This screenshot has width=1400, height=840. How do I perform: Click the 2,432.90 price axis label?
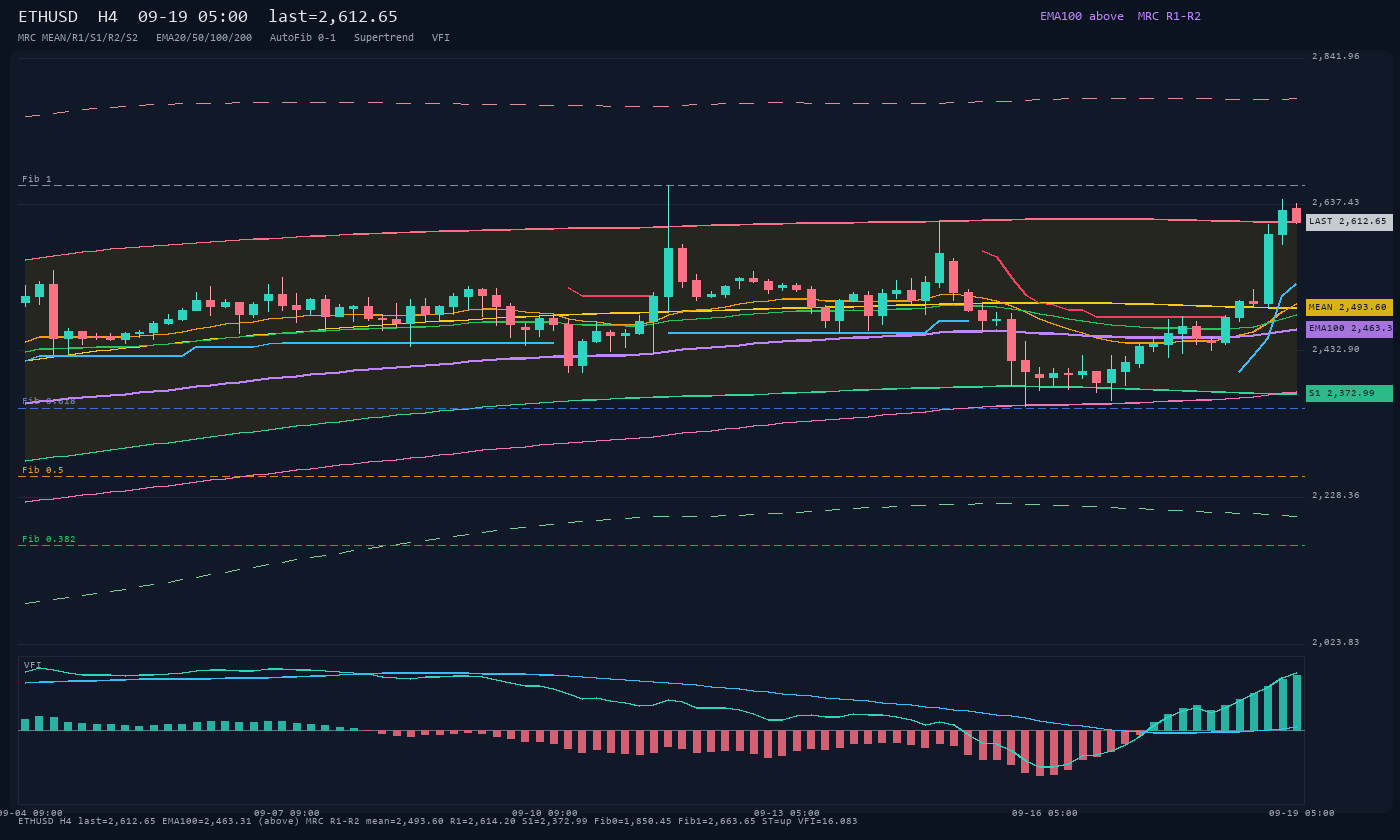click(1336, 349)
